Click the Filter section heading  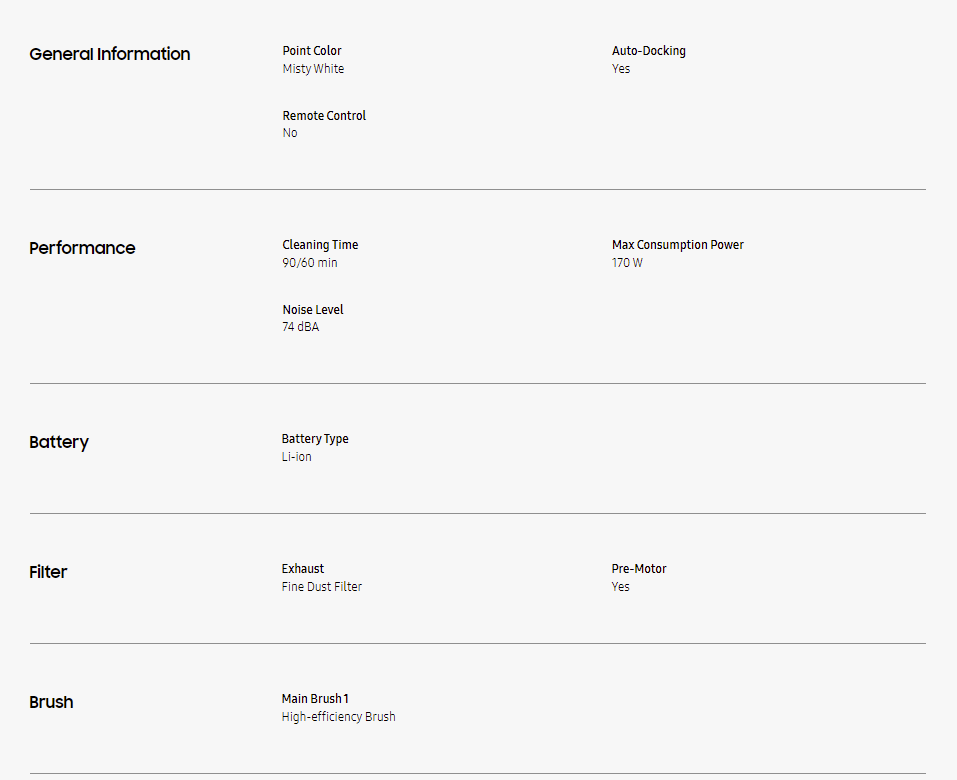point(48,572)
